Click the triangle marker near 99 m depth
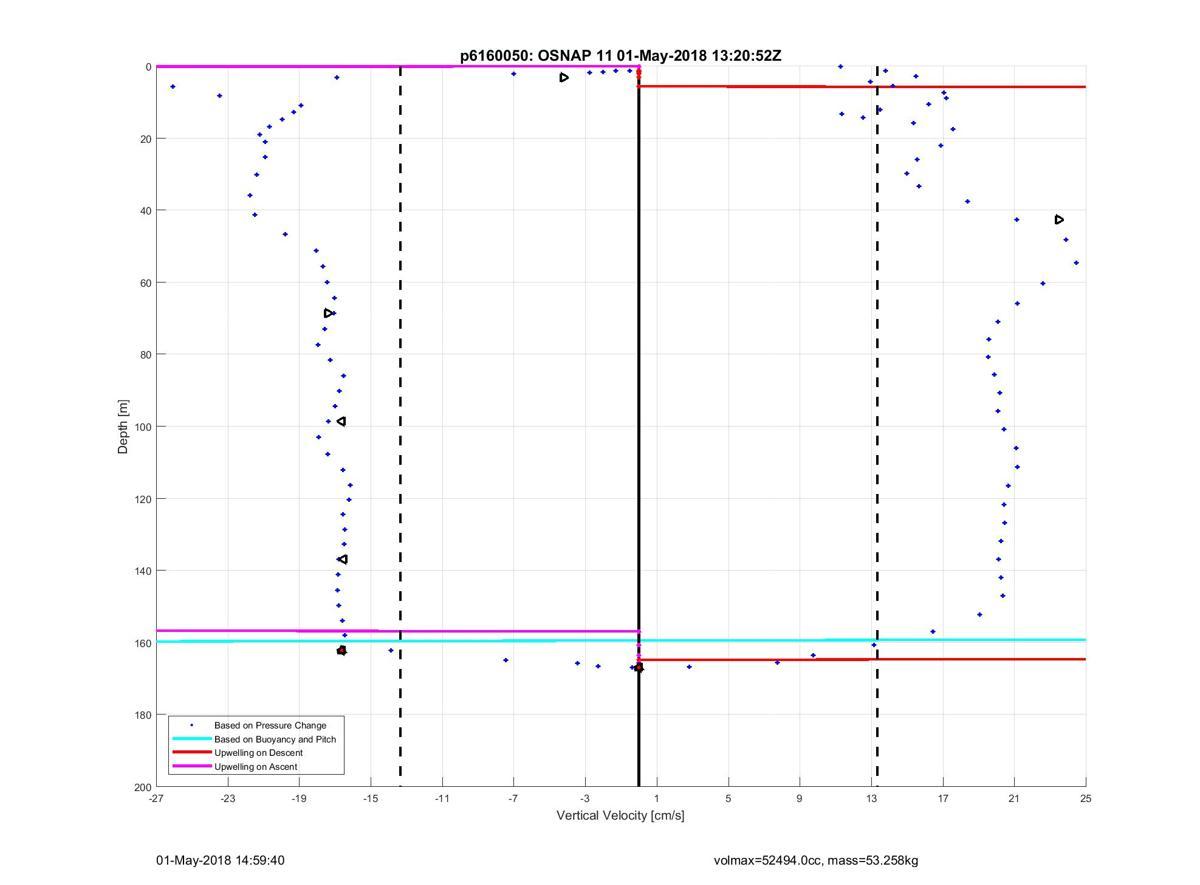 point(341,422)
